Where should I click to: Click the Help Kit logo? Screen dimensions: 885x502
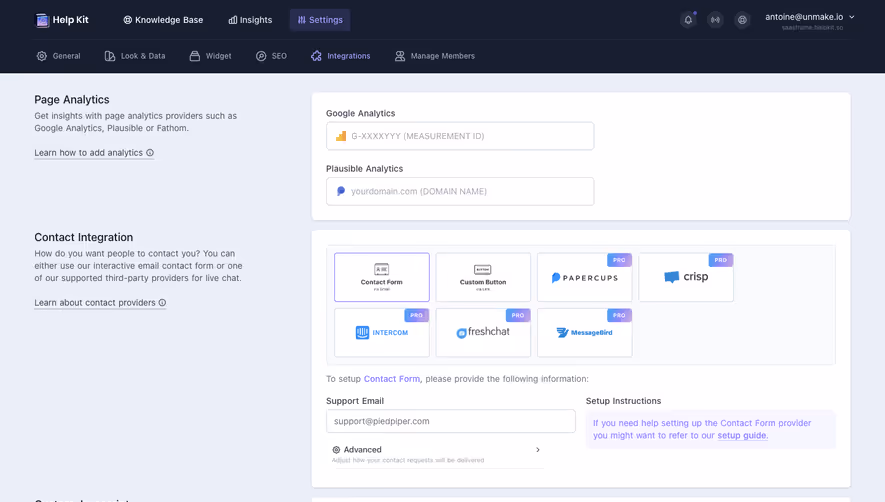coord(62,20)
